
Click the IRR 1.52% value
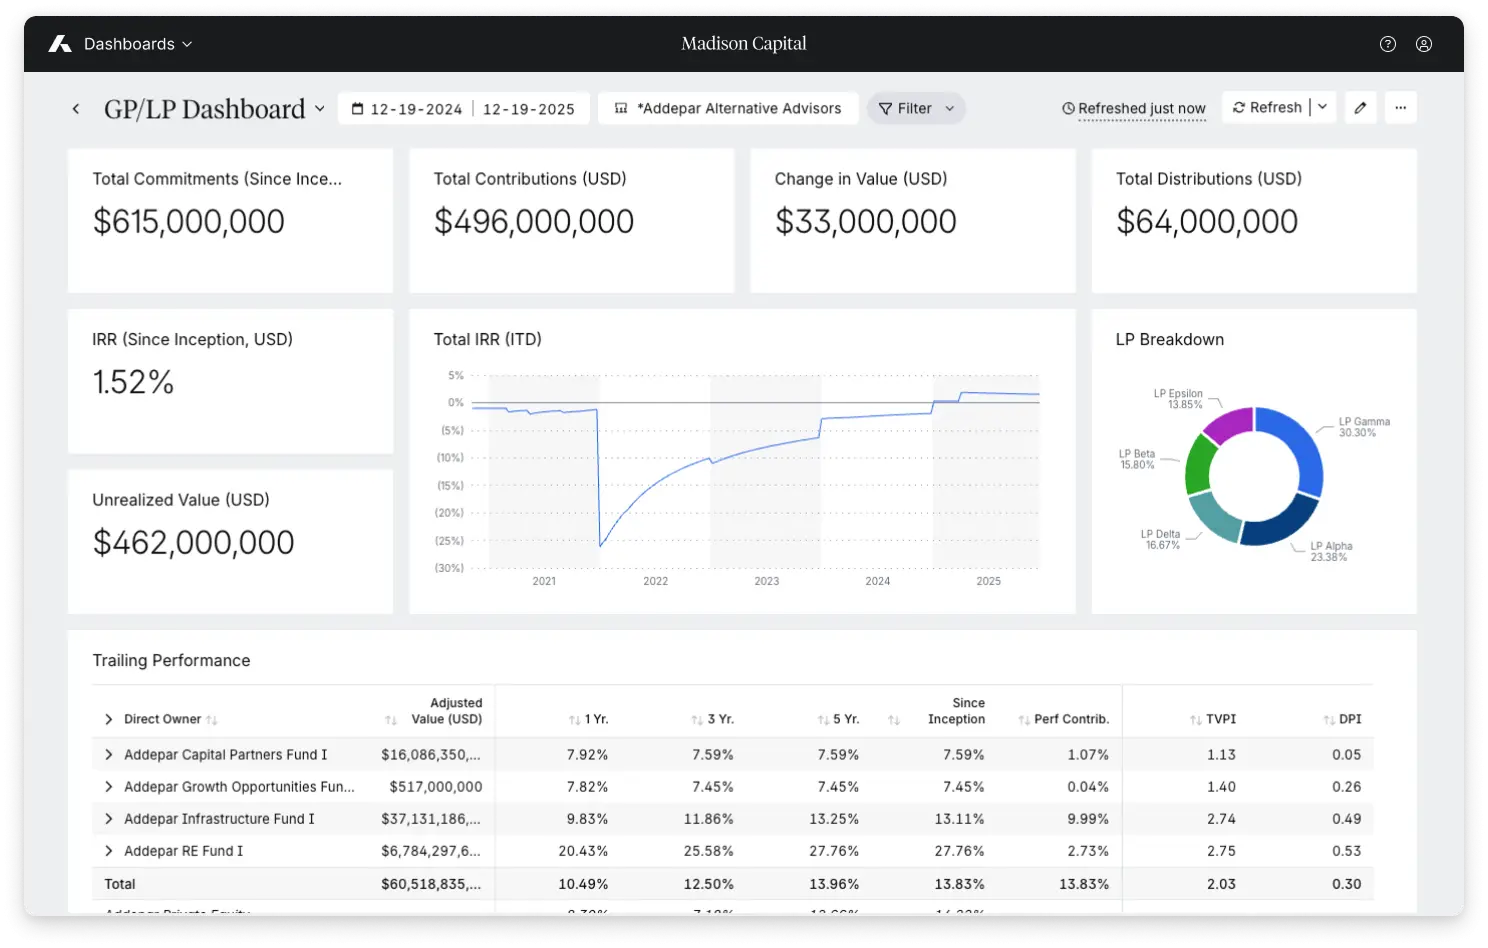pyautogui.click(x=133, y=382)
